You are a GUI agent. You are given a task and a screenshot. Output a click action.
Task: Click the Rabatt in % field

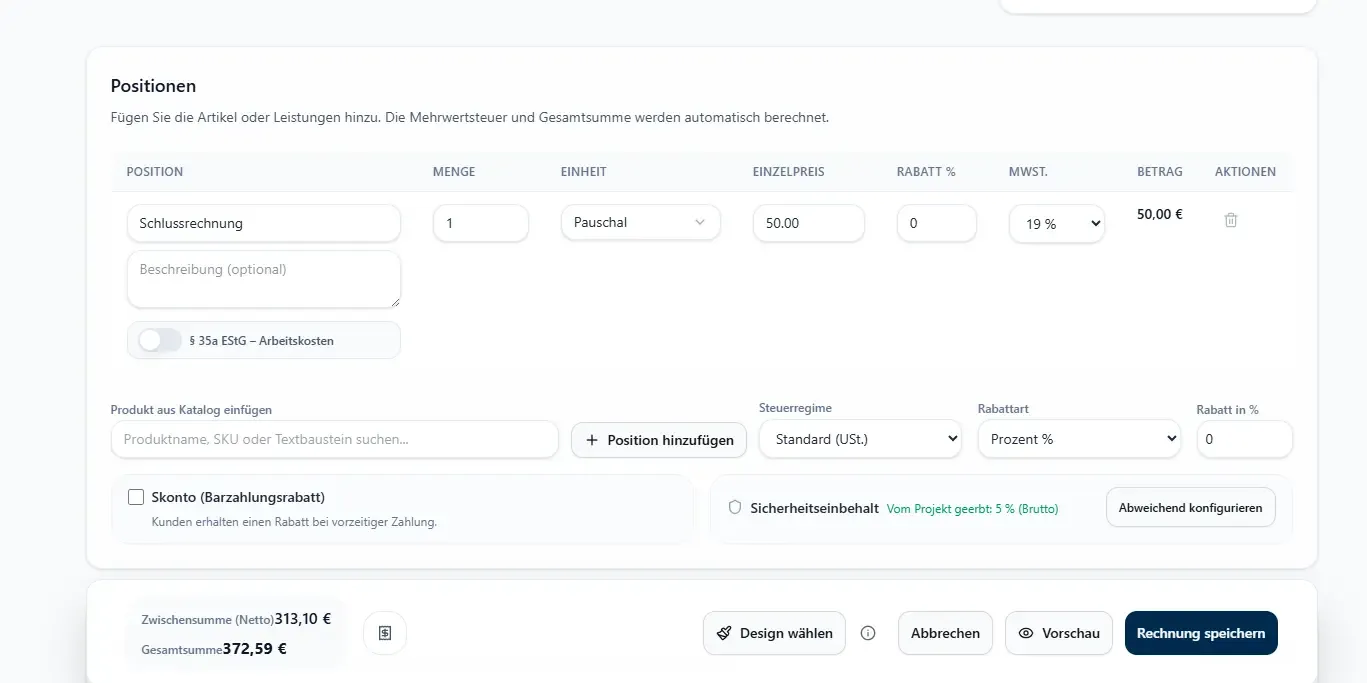click(x=1245, y=439)
